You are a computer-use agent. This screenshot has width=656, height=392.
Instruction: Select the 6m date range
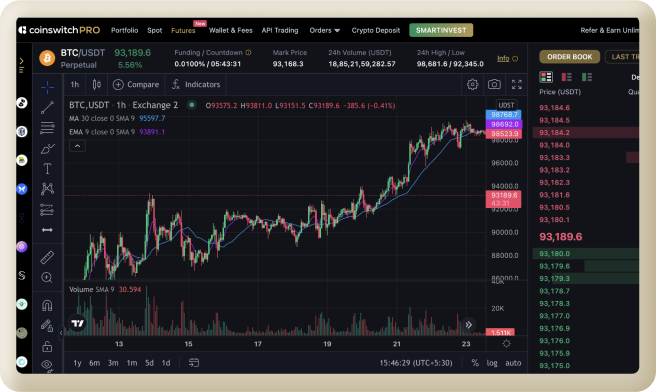point(95,363)
